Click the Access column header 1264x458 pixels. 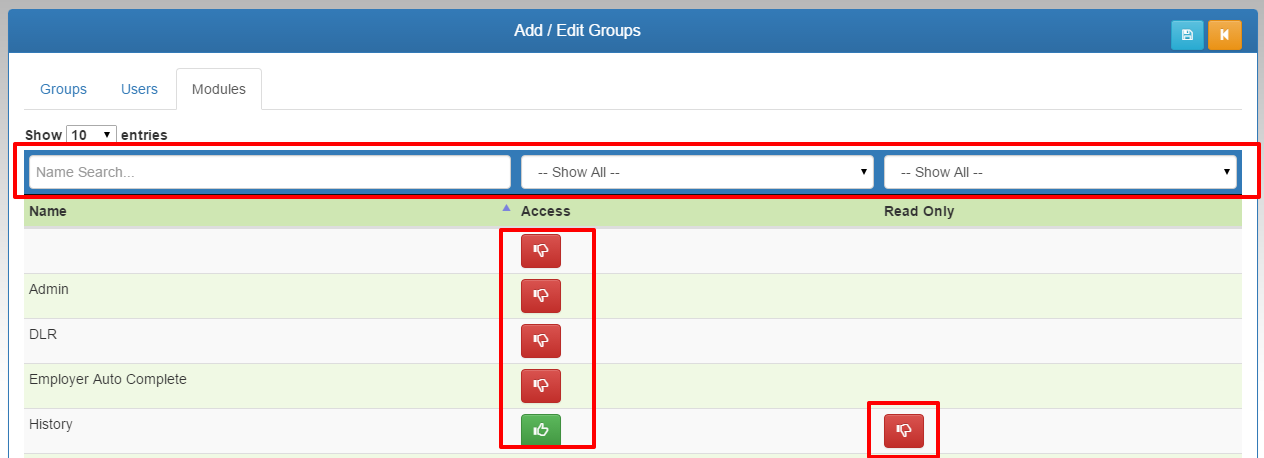pos(546,211)
